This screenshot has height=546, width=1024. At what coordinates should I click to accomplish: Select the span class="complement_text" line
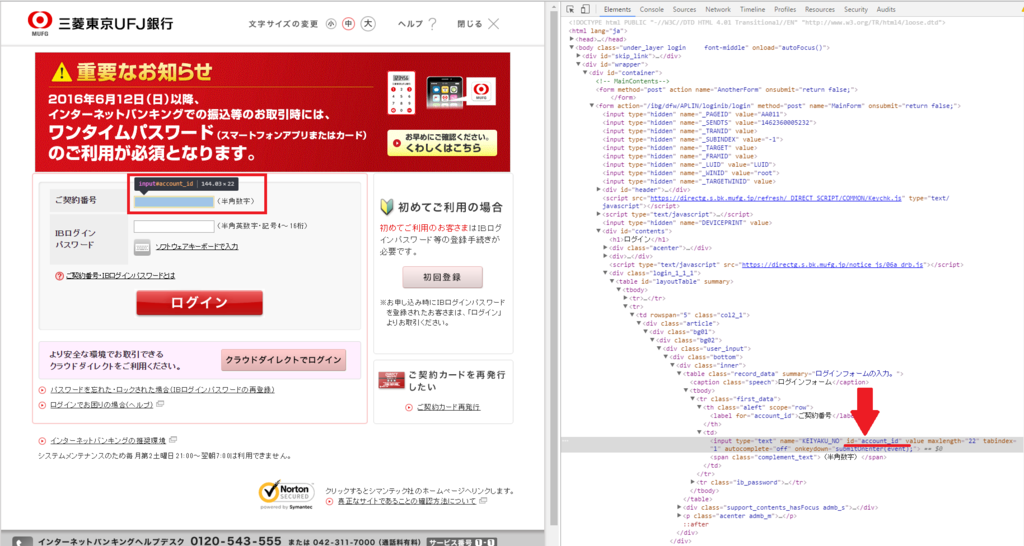tap(798, 458)
